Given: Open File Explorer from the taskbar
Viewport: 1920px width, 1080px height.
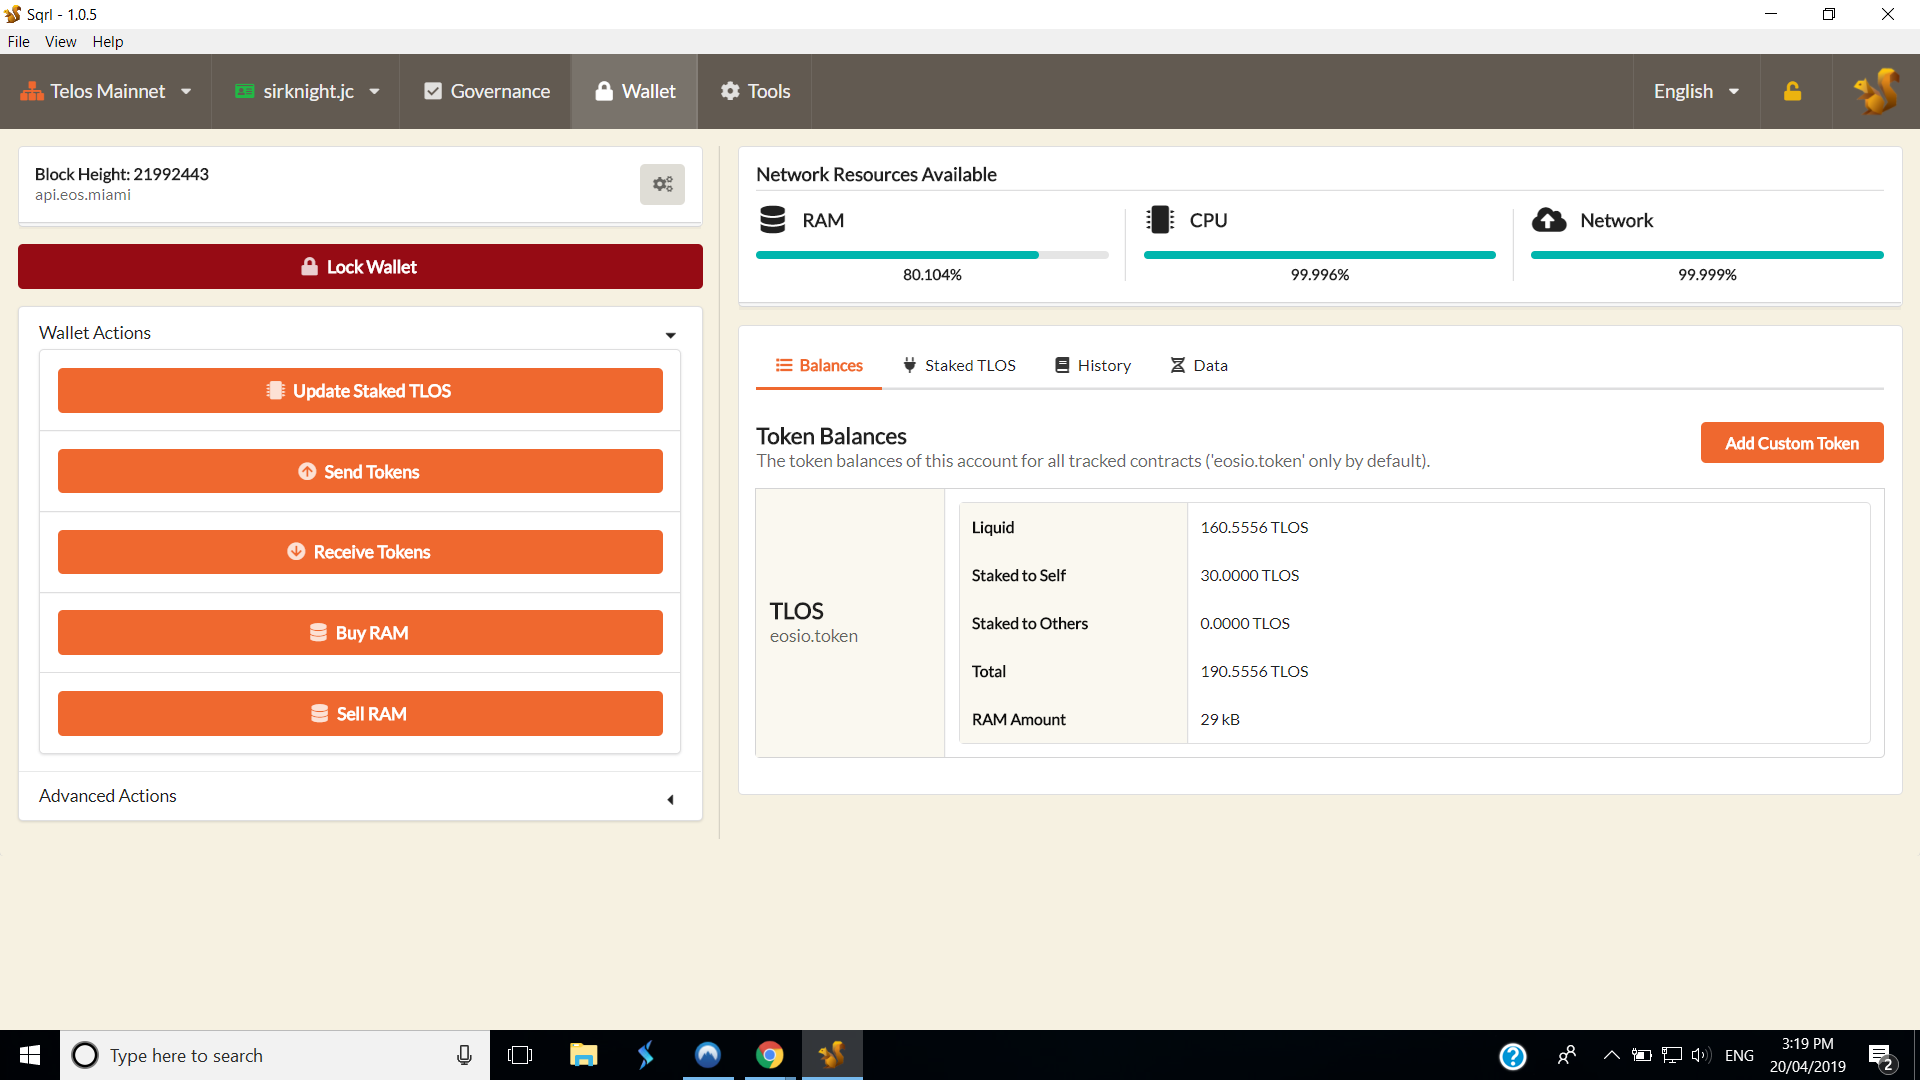Looking at the screenshot, I should (x=583, y=1055).
